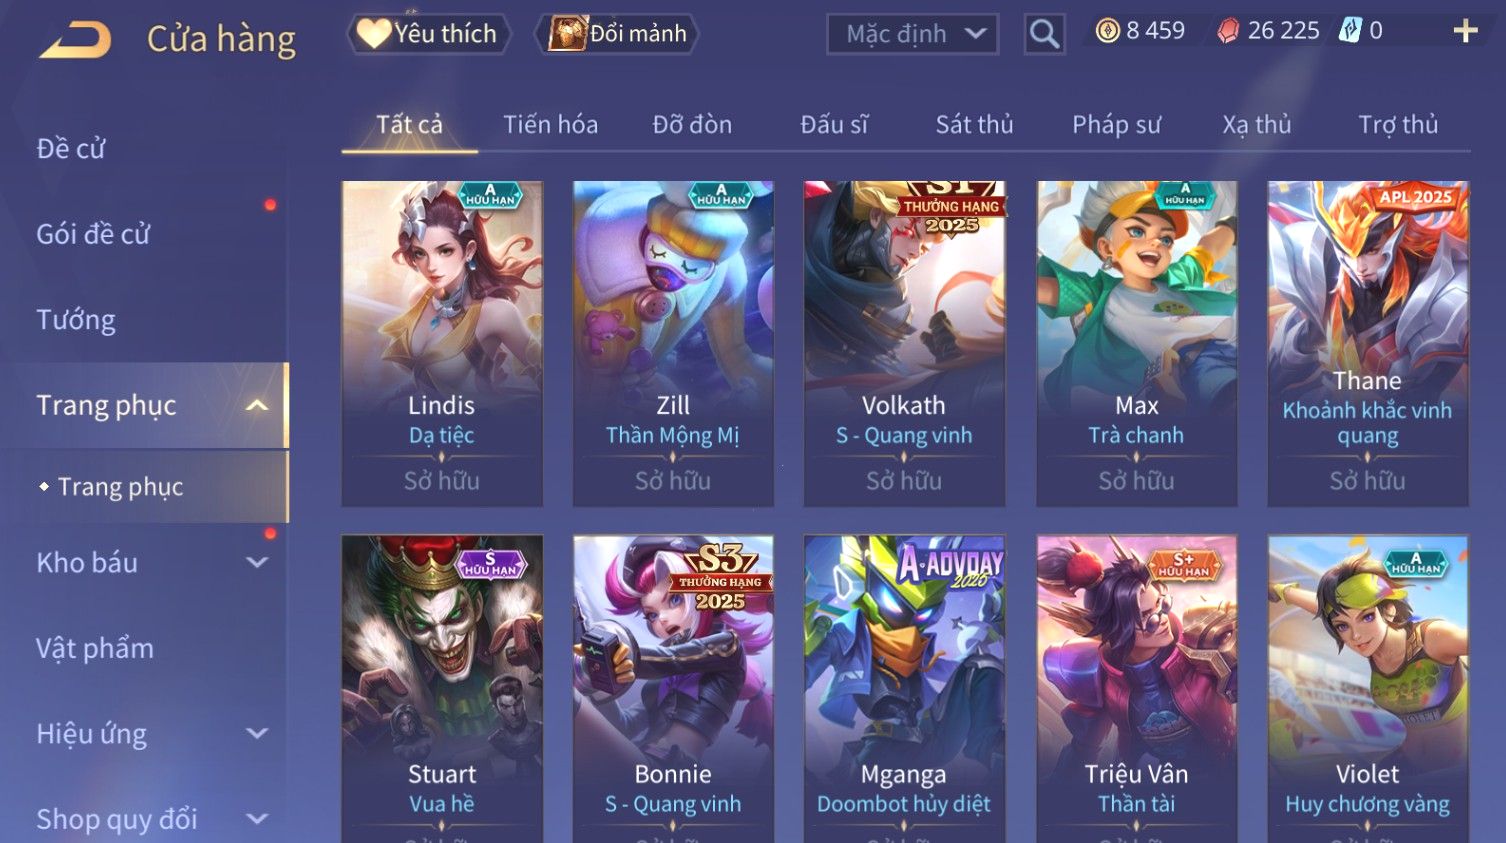Tap the plus icon to add currency
This screenshot has height=843, width=1506.
(x=1465, y=31)
